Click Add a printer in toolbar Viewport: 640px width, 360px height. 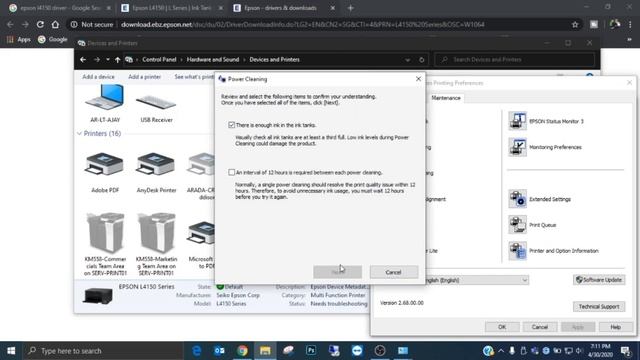(144, 77)
